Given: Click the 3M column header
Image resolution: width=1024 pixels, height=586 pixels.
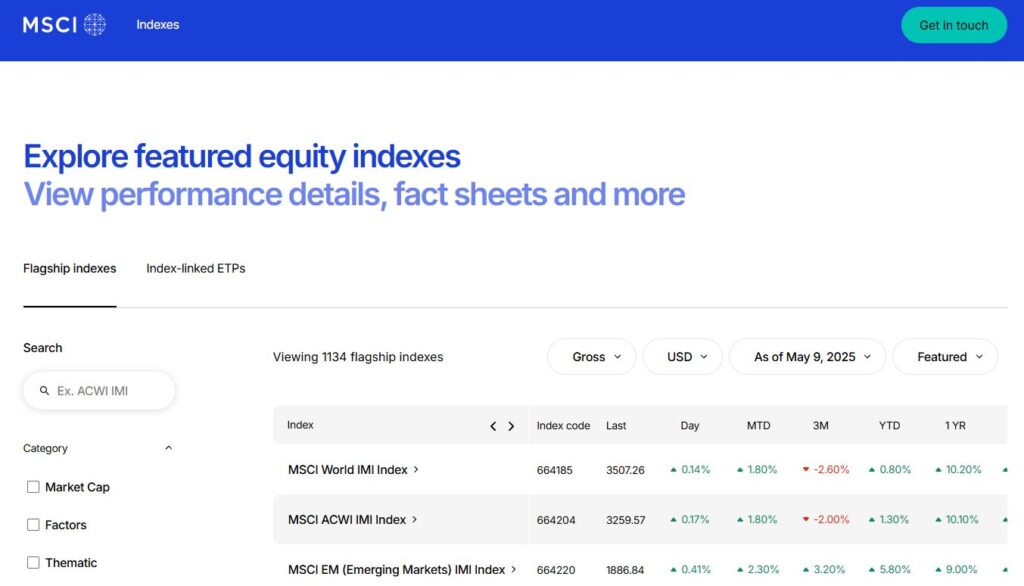Looking at the screenshot, I should 821,426.
